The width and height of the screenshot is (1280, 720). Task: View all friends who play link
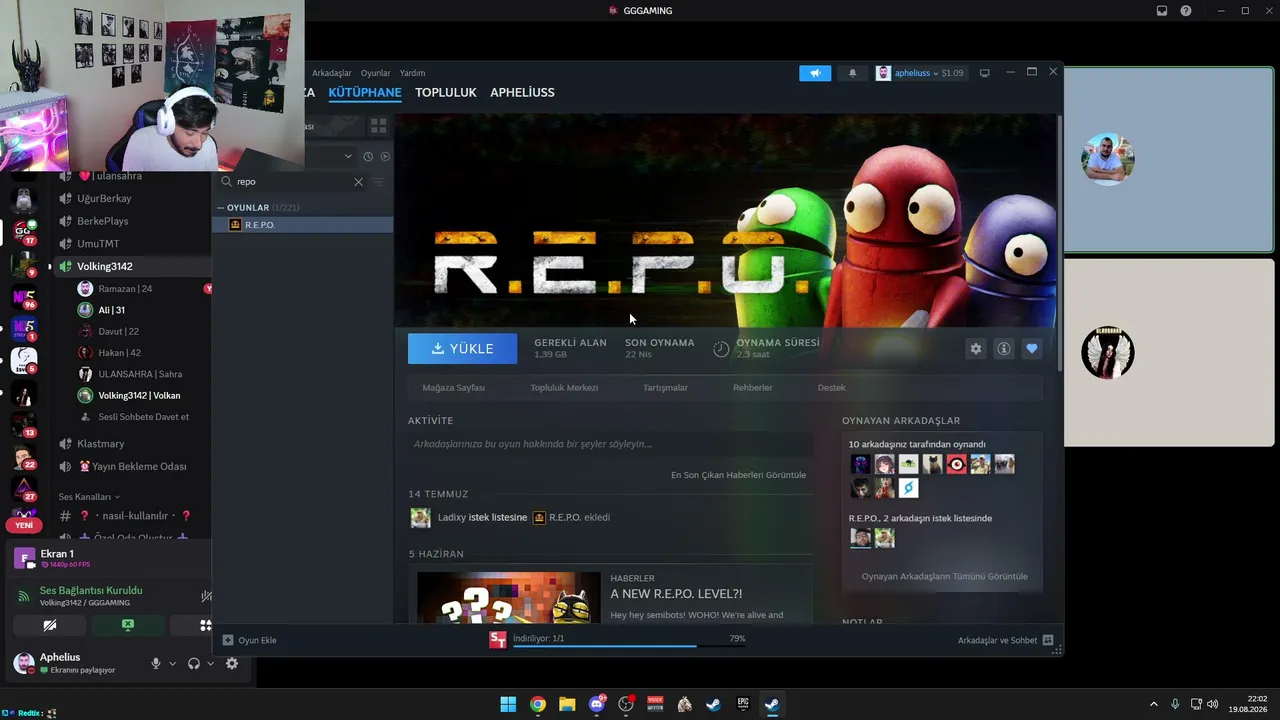point(944,576)
